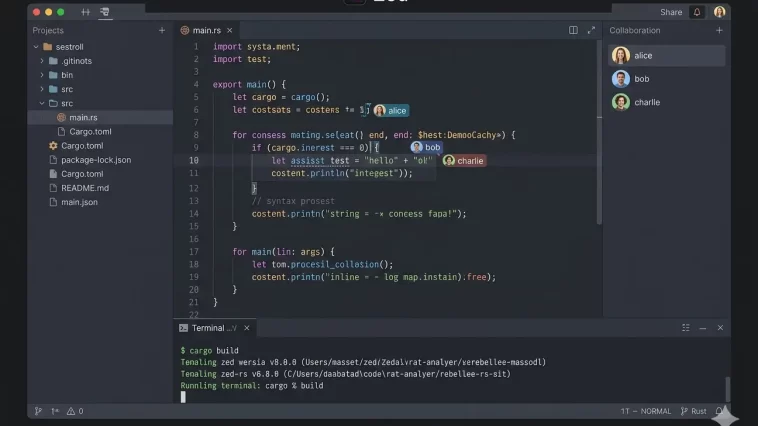Close the terminal panel with X icon
This screenshot has height=426, width=758.
coord(720,328)
